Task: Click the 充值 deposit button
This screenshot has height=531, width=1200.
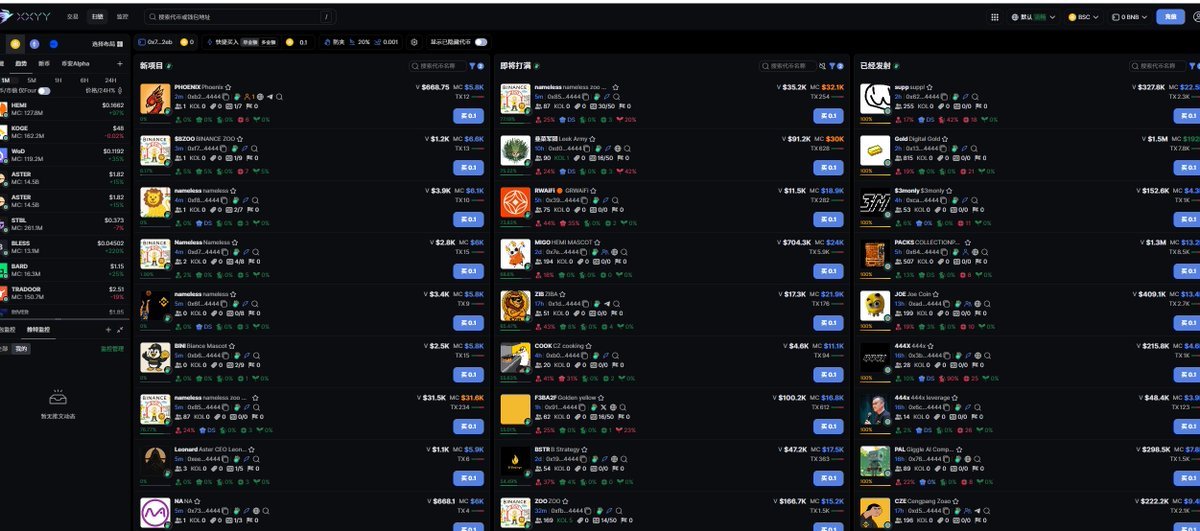Action: (x=1168, y=17)
